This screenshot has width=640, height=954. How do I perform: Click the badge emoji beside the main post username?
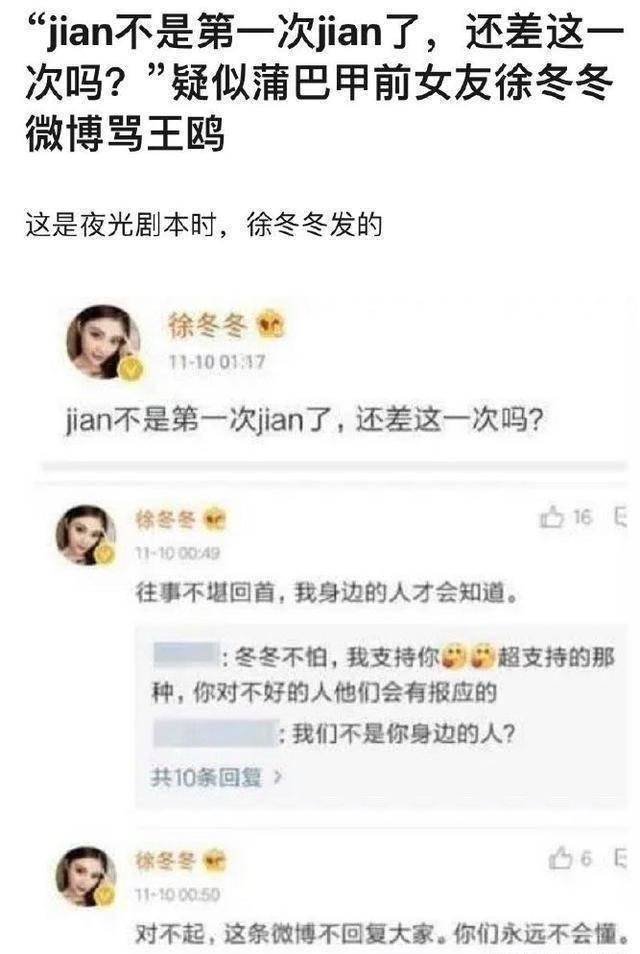[x=271, y=325]
